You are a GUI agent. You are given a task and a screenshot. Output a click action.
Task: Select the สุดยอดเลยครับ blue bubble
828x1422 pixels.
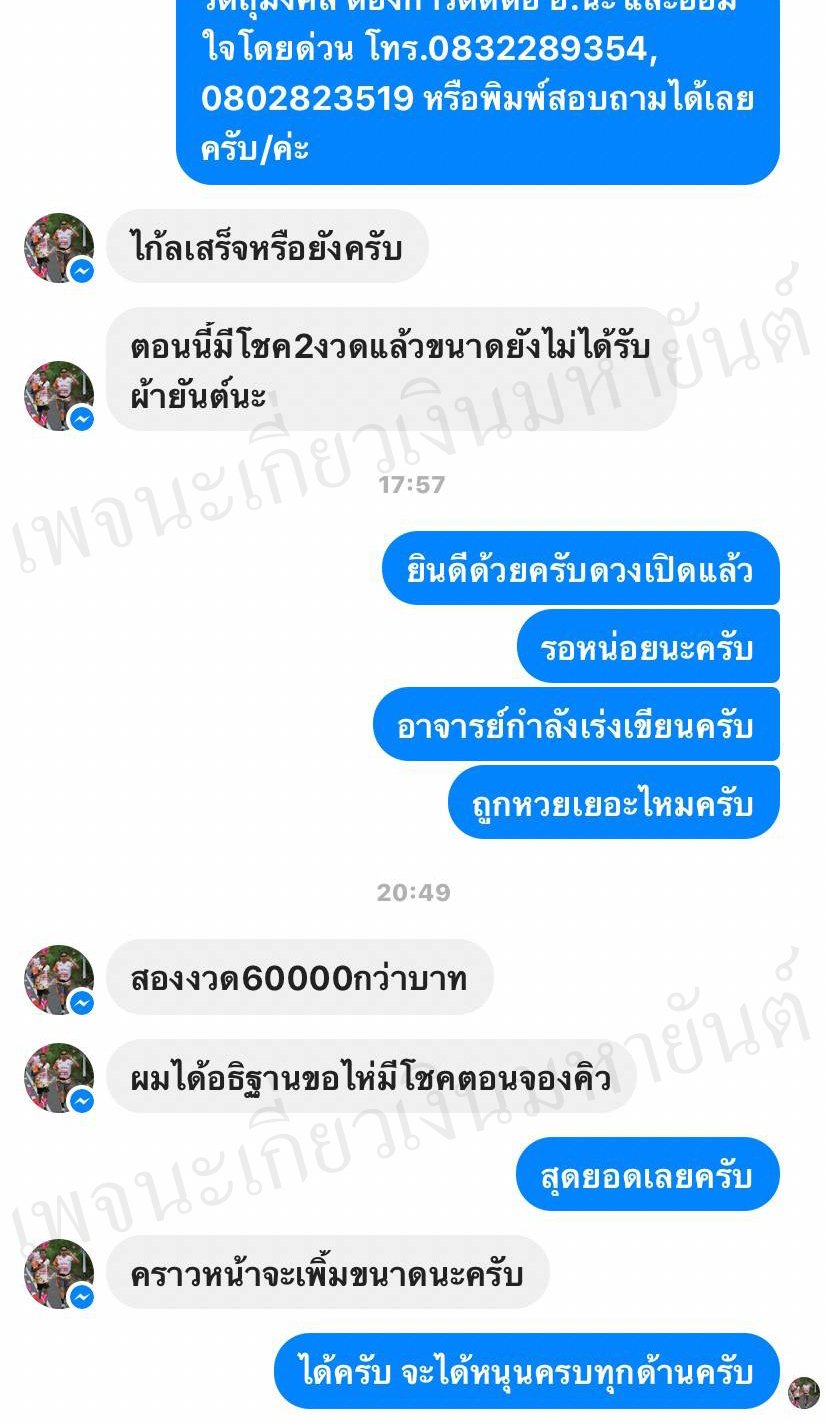point(647,1174)
